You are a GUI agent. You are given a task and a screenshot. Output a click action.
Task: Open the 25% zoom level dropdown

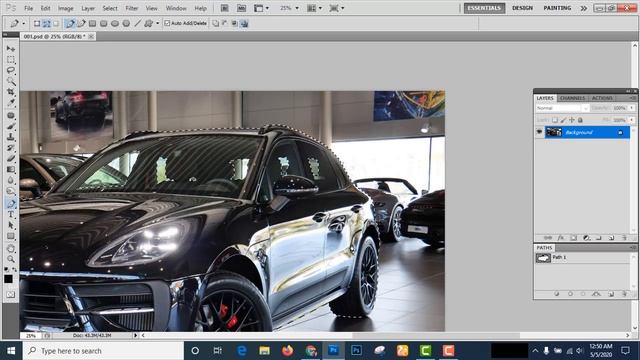coord(297,8)
